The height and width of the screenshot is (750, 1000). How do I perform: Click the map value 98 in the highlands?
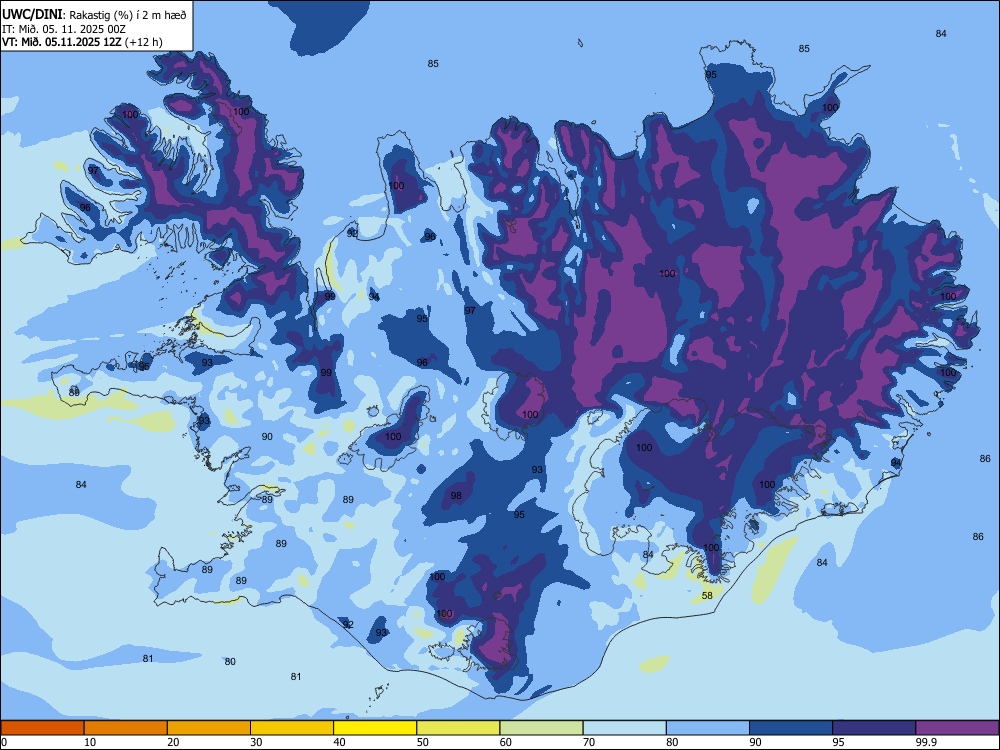point(456,496)
